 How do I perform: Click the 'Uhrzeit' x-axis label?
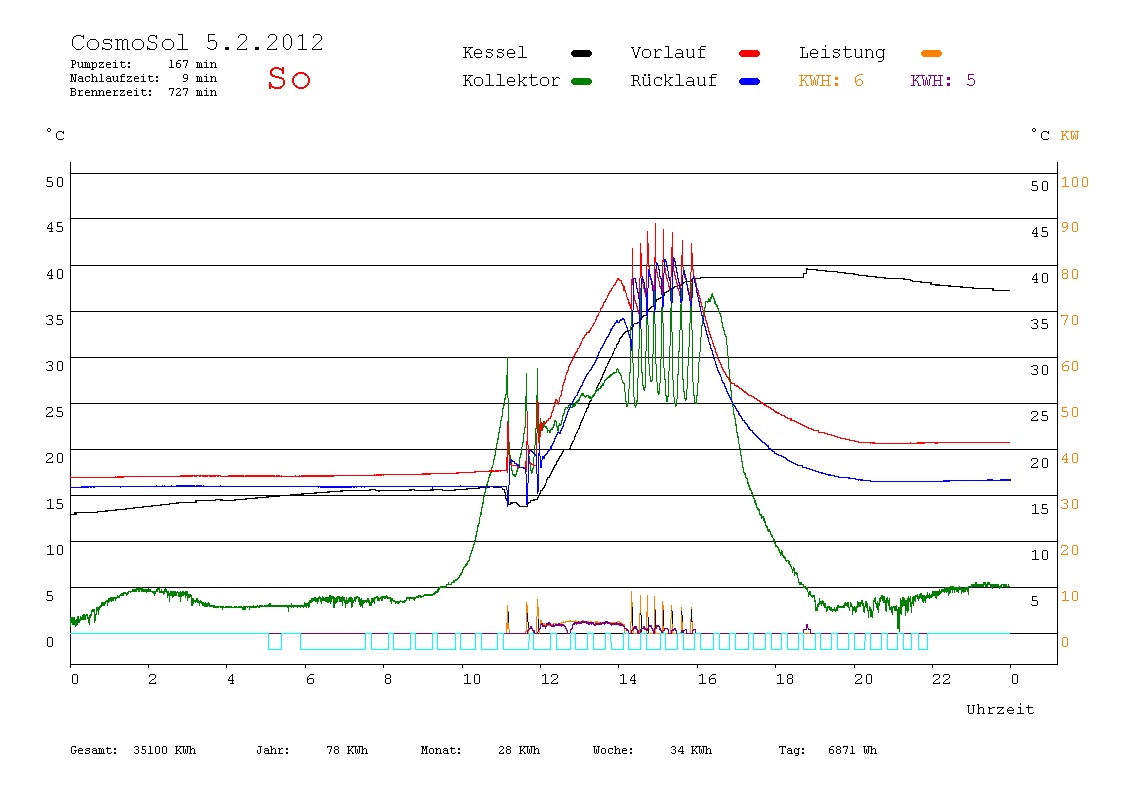click(1000, 709)
